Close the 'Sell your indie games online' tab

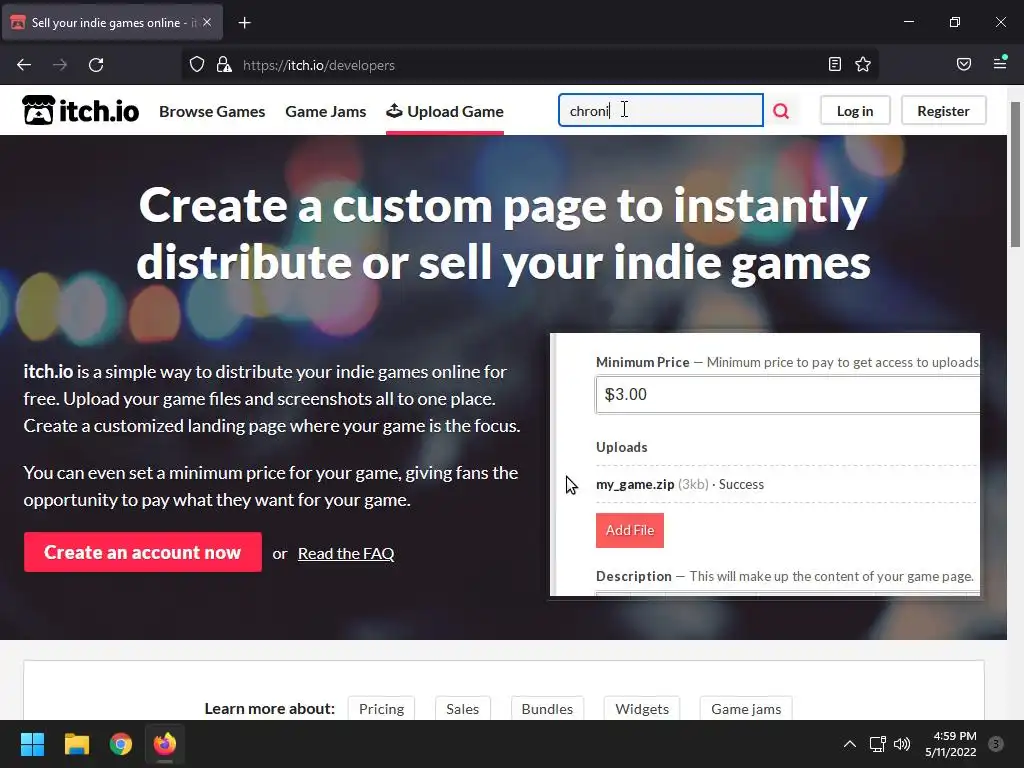coord(206,22)
